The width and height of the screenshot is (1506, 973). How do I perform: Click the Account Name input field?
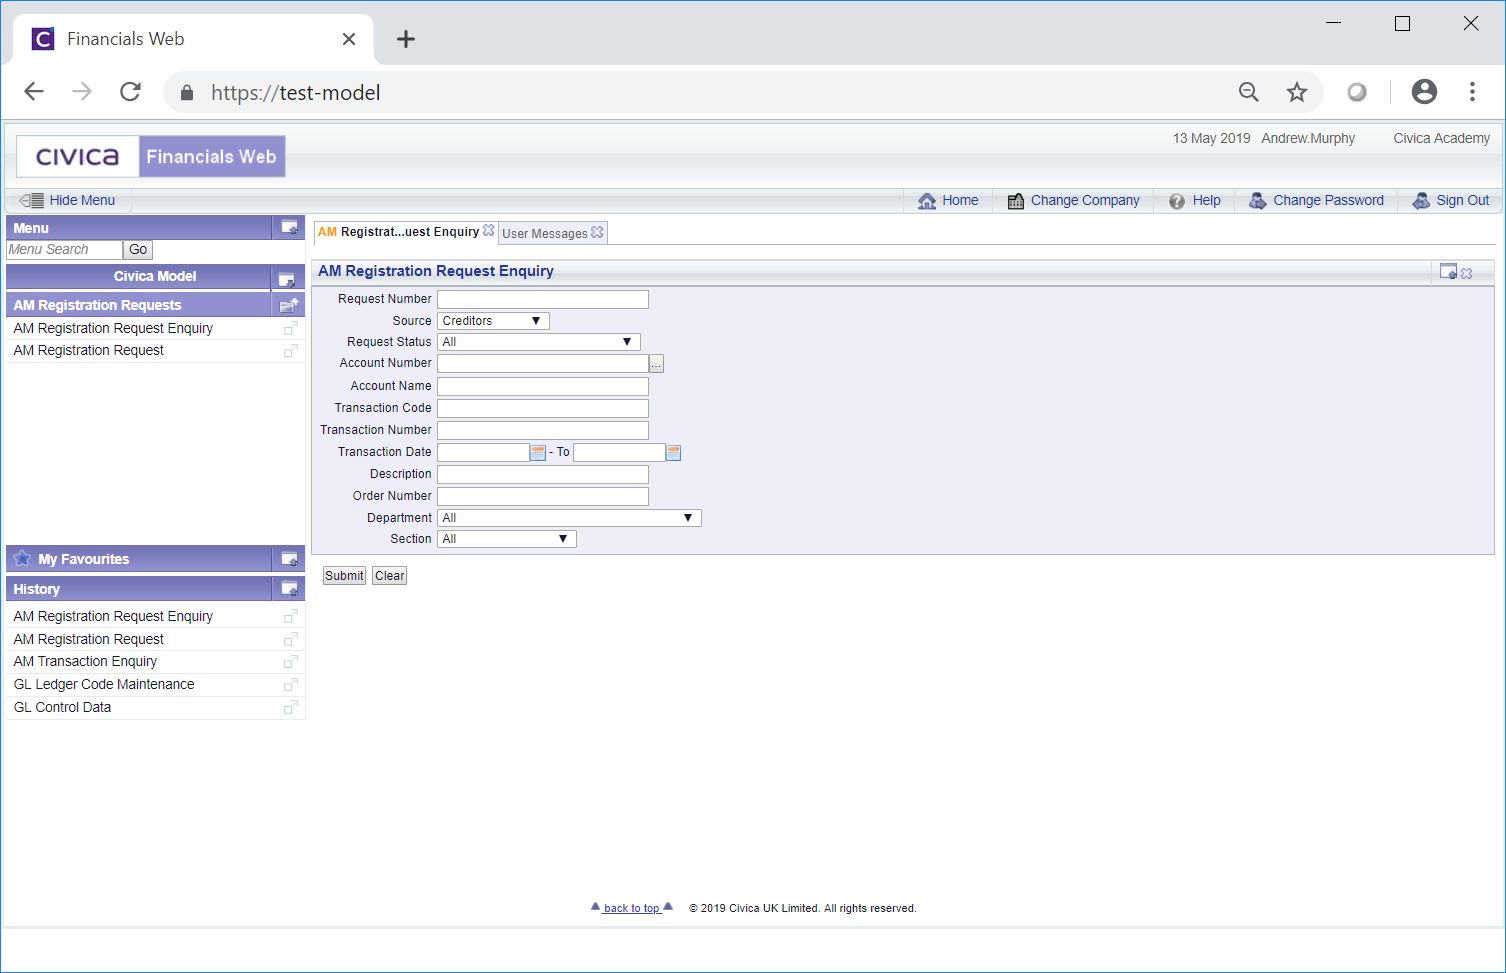[543, 386]
